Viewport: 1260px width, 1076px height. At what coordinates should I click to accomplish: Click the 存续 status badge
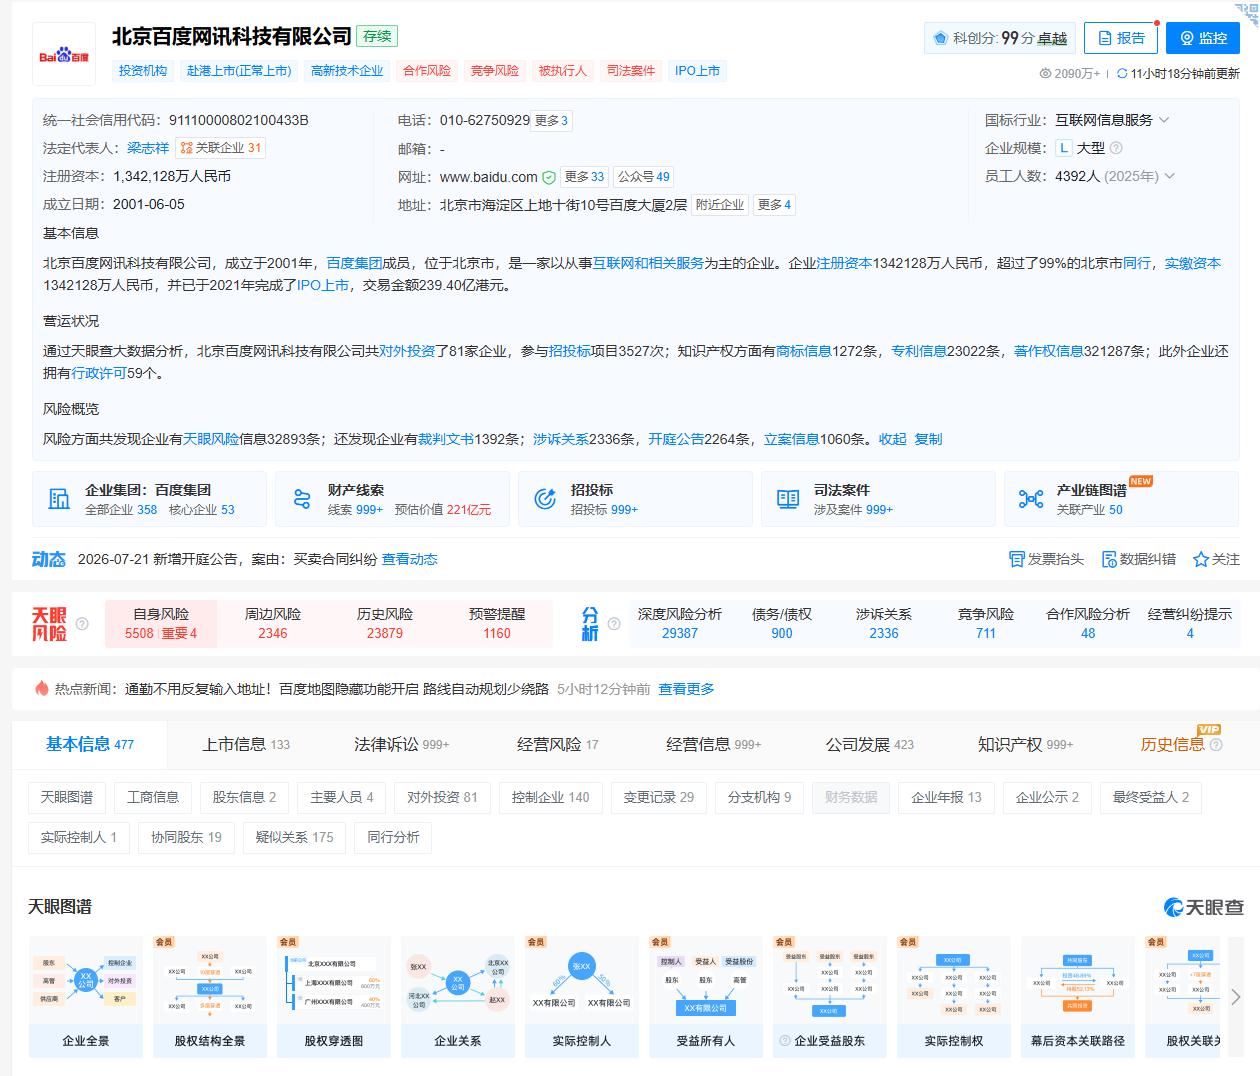point(377,36)
